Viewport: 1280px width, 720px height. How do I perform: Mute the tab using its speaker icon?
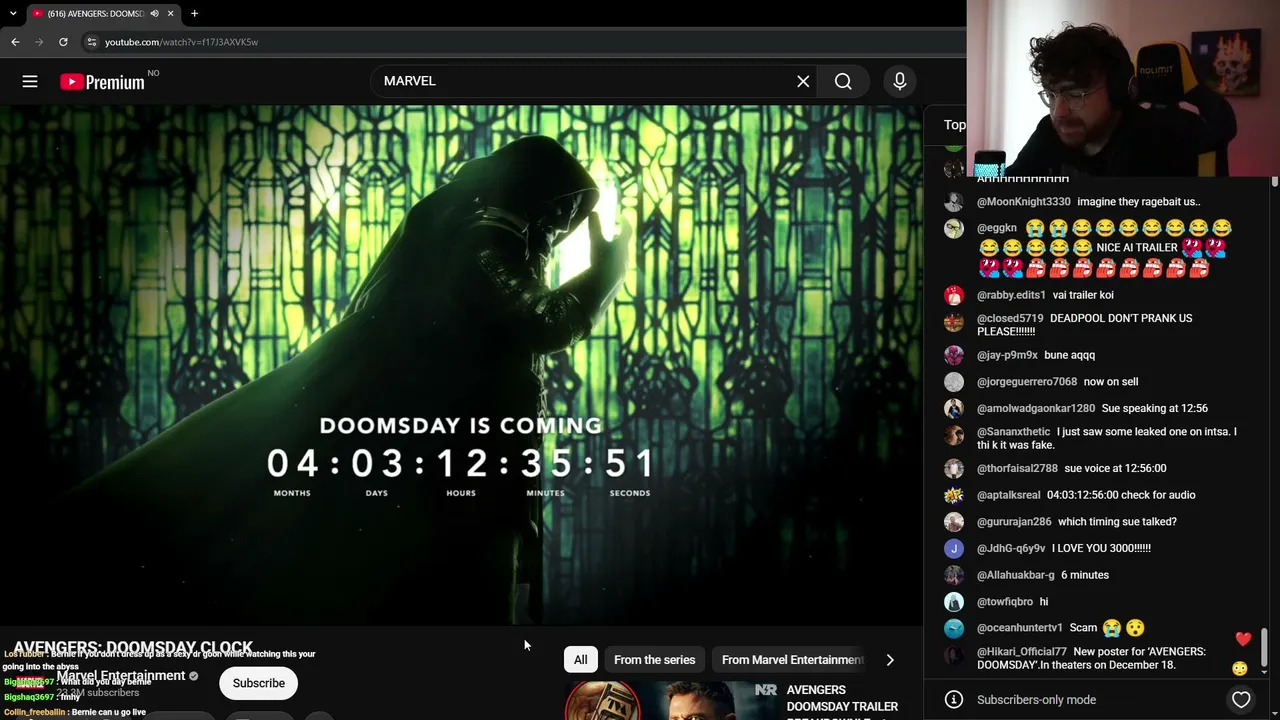[154, 14]
